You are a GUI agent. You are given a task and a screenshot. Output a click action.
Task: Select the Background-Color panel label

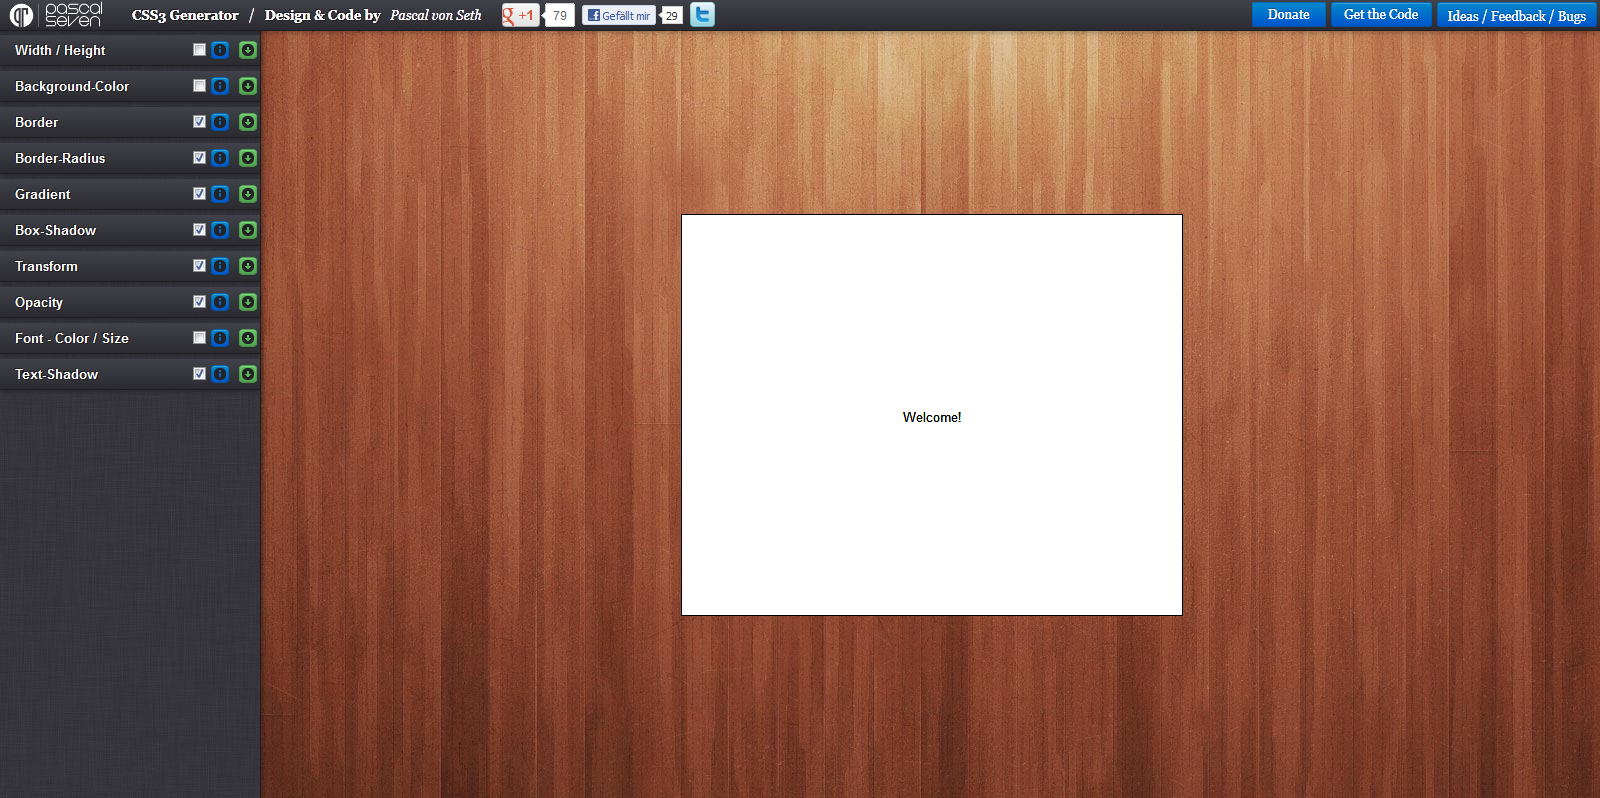(72, 86)
